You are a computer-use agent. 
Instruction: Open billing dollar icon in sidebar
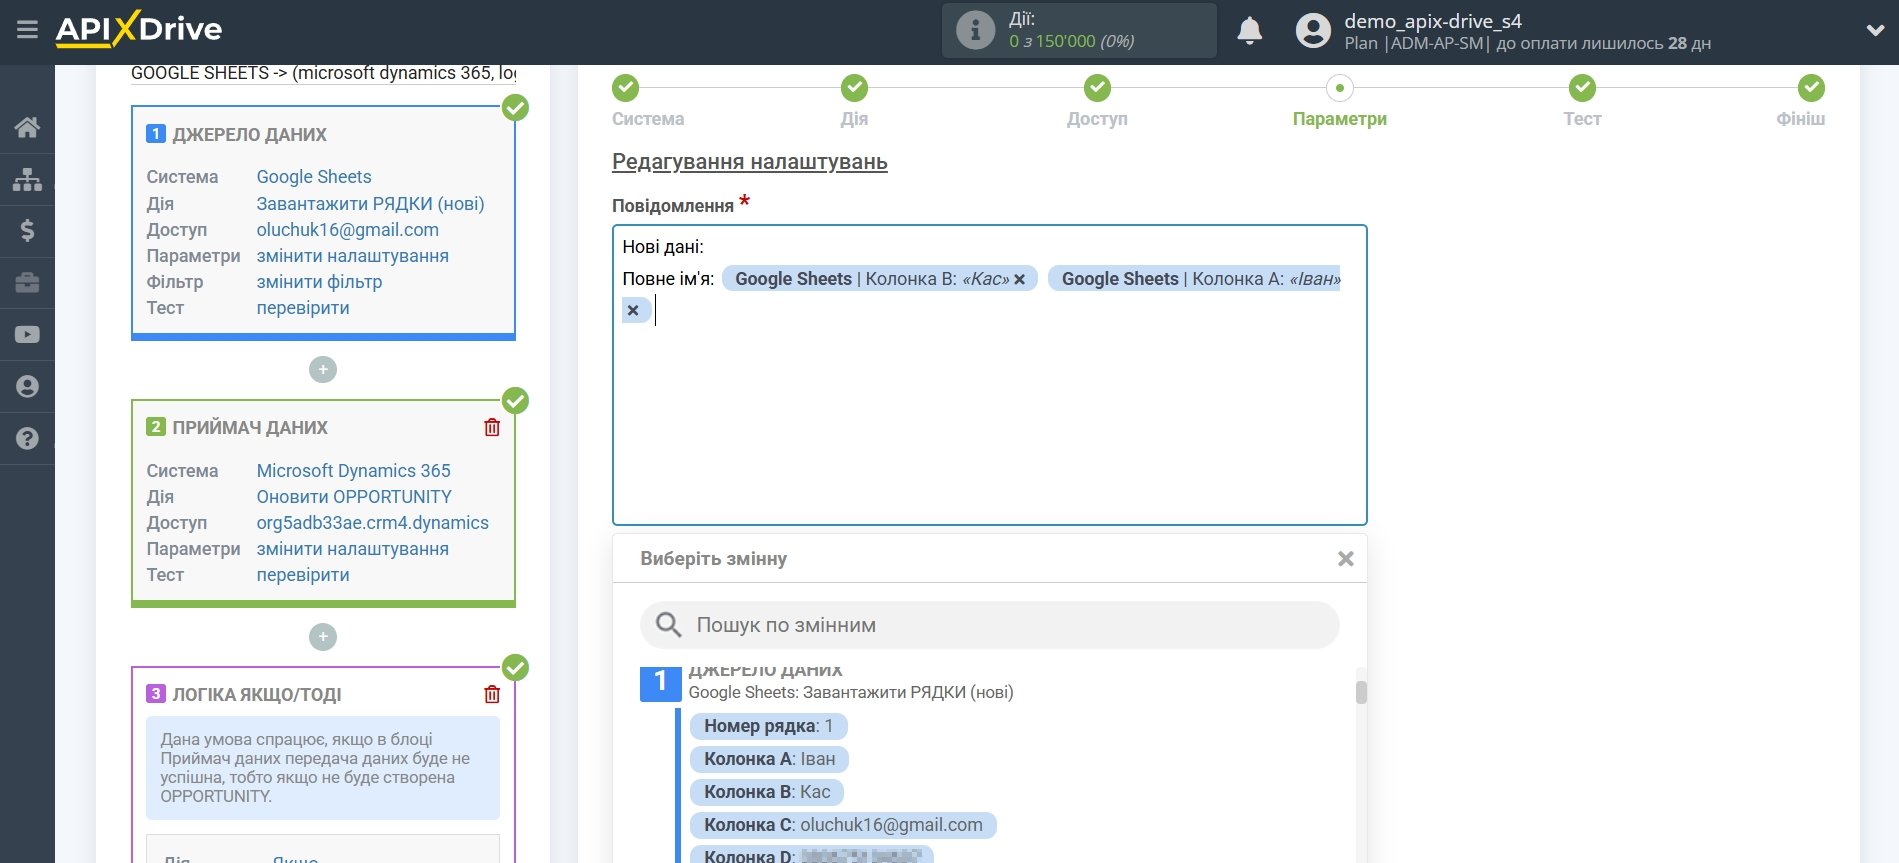tap(27, 231)
